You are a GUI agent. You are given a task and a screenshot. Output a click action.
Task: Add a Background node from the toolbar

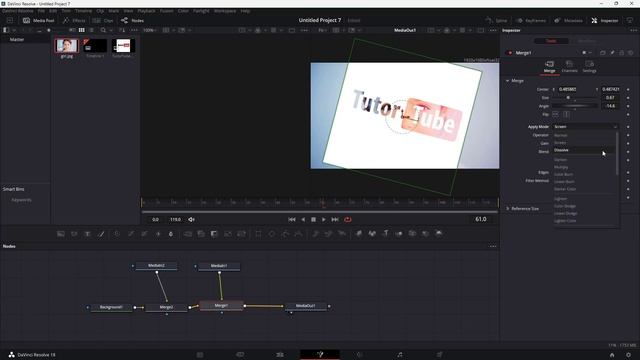coord(61,234)
